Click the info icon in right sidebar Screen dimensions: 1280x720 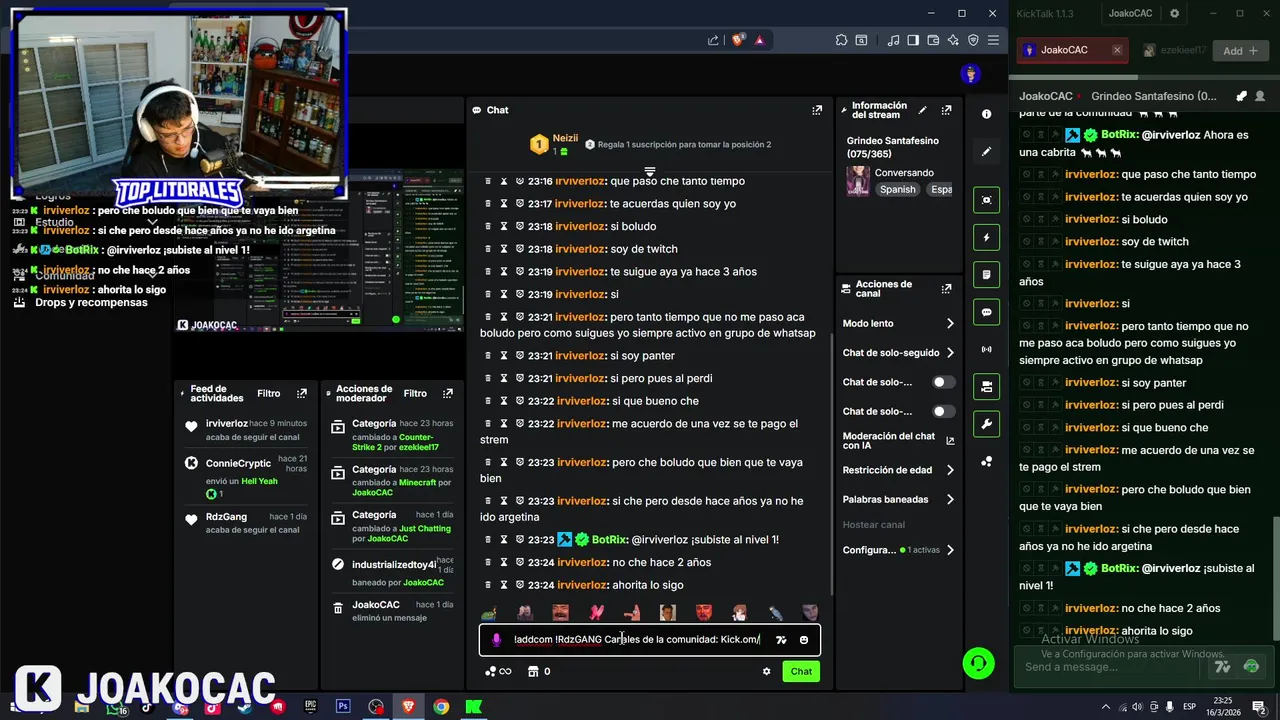point(987,114)
